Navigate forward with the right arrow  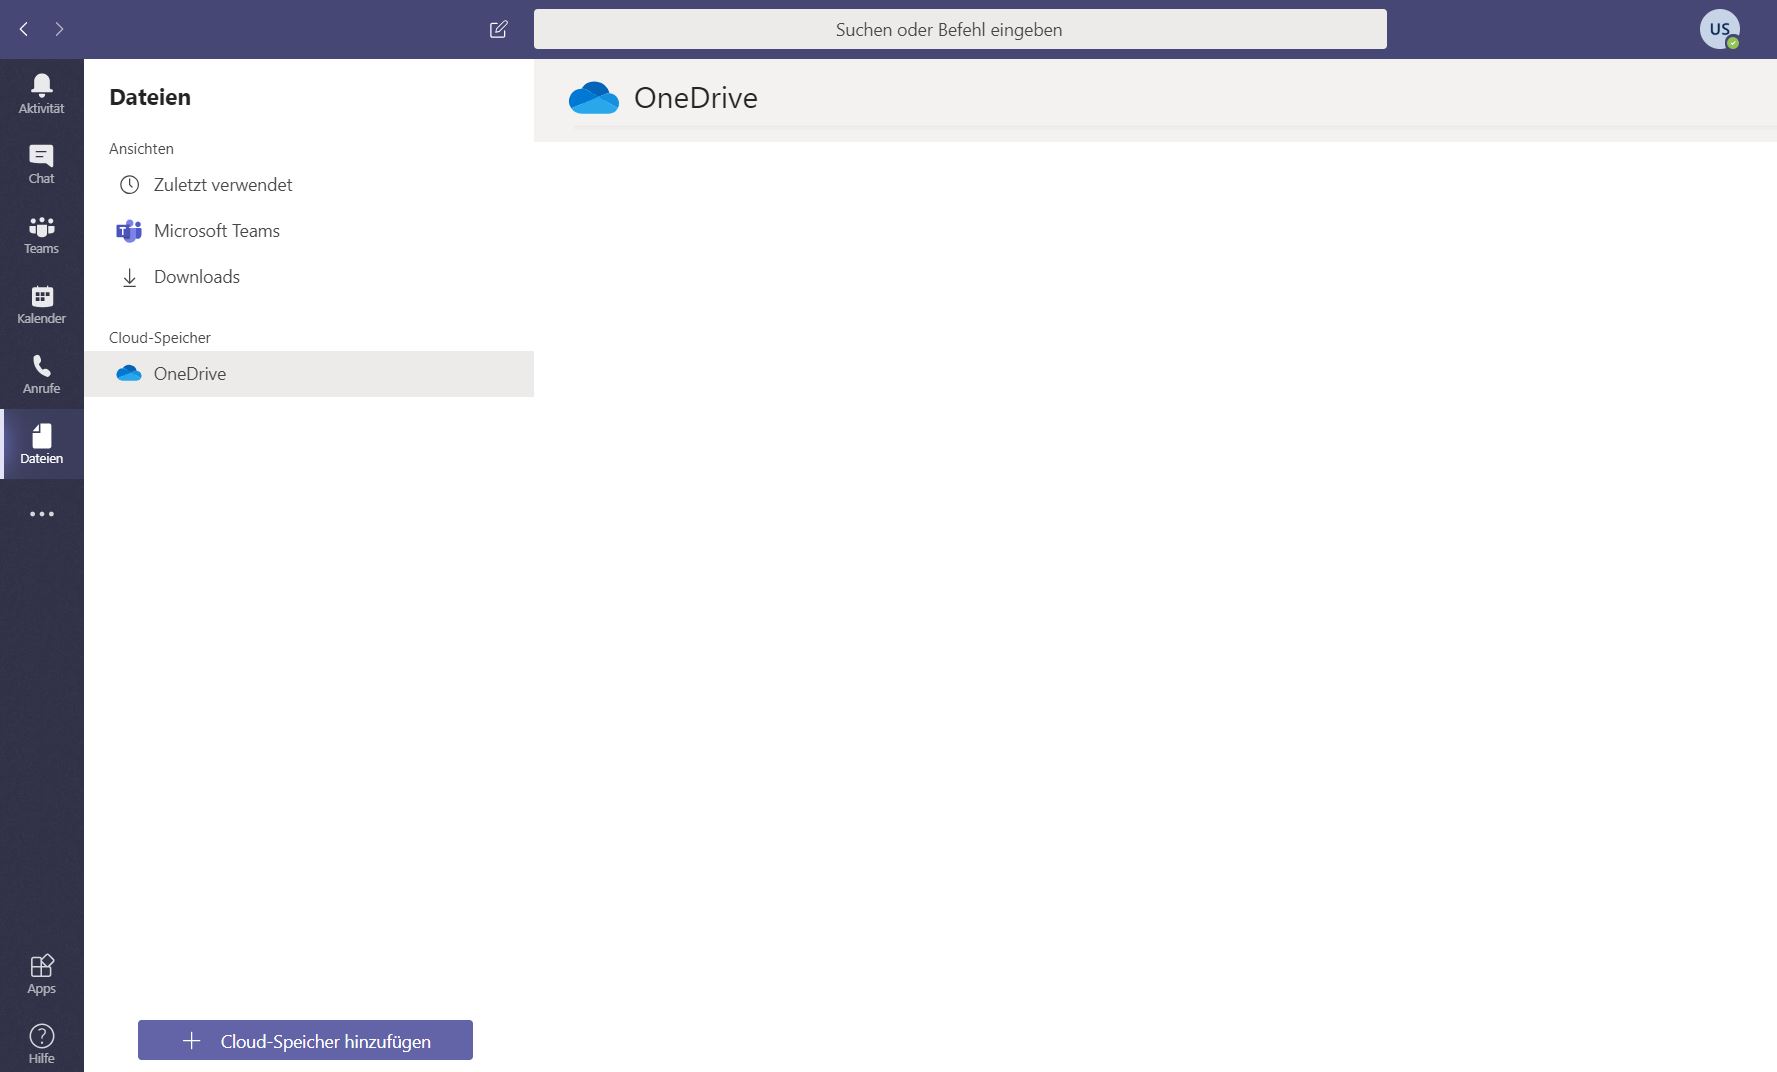59,29
